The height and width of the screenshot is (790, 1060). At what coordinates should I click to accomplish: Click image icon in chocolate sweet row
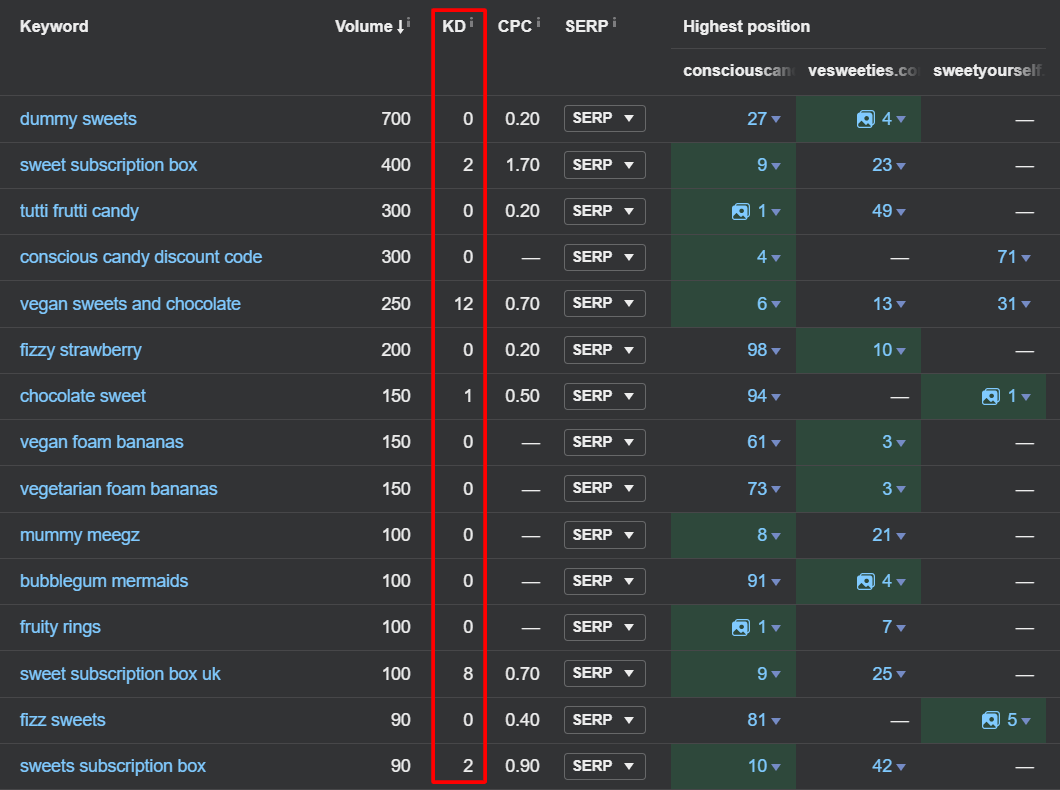990,396
